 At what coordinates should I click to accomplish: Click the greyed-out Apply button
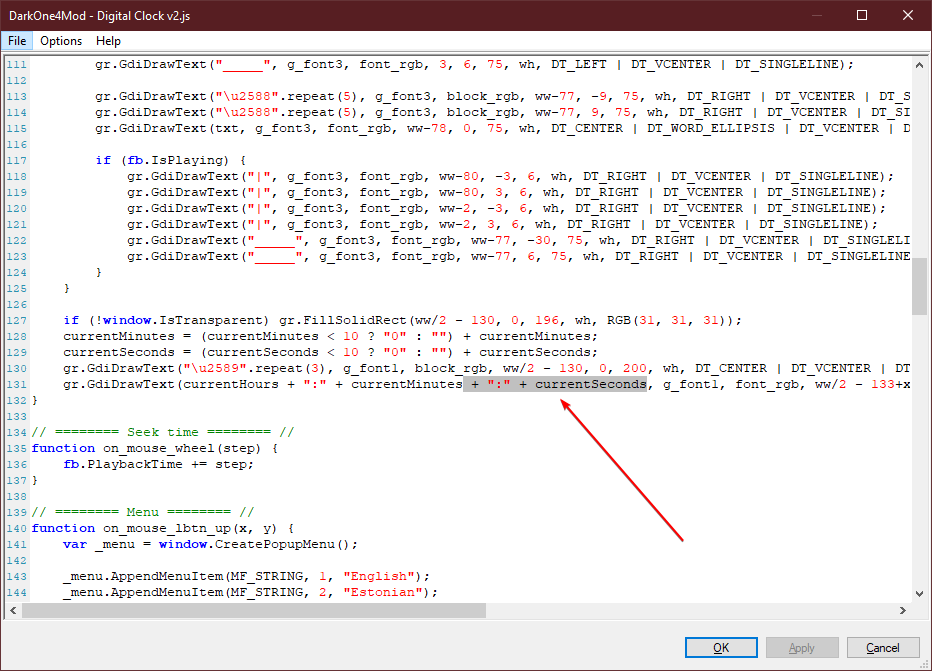click(801, 648)
